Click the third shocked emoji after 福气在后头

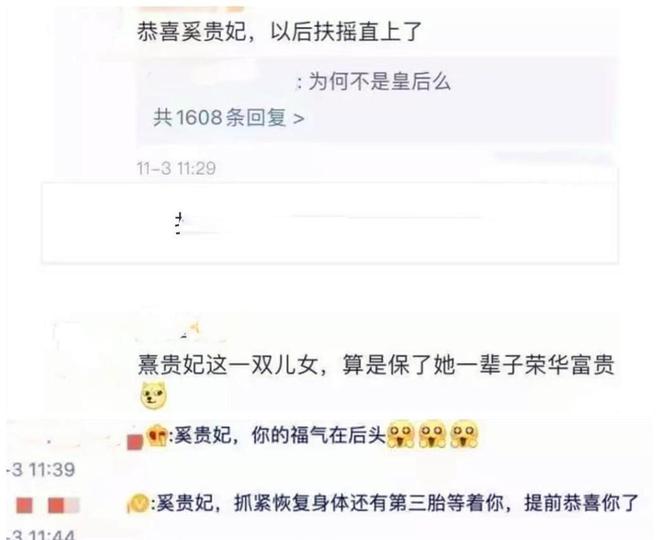pyautogui.click(x=465, y=434)
